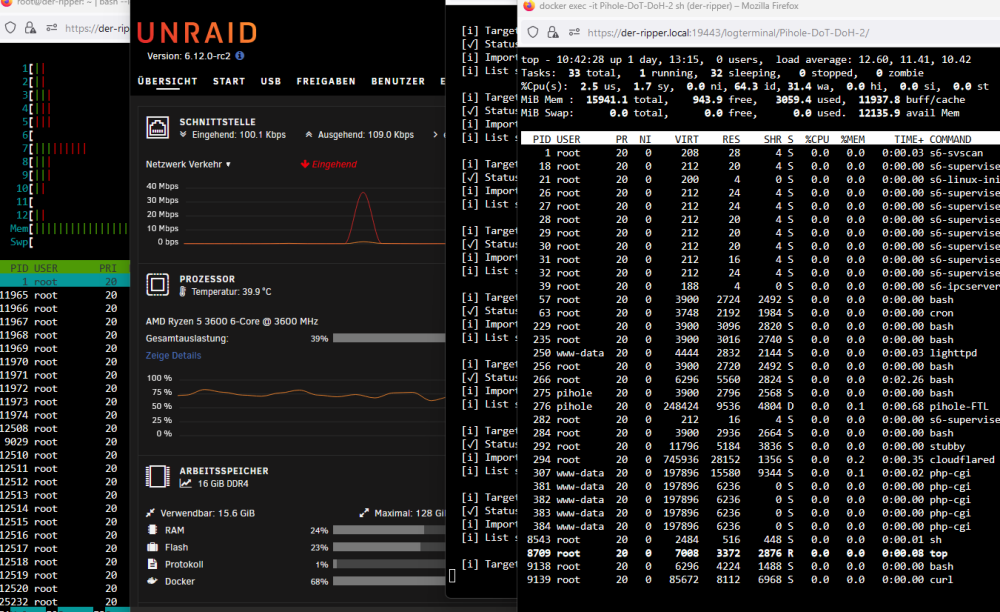Click the curl process row

[x=760, y=579]
